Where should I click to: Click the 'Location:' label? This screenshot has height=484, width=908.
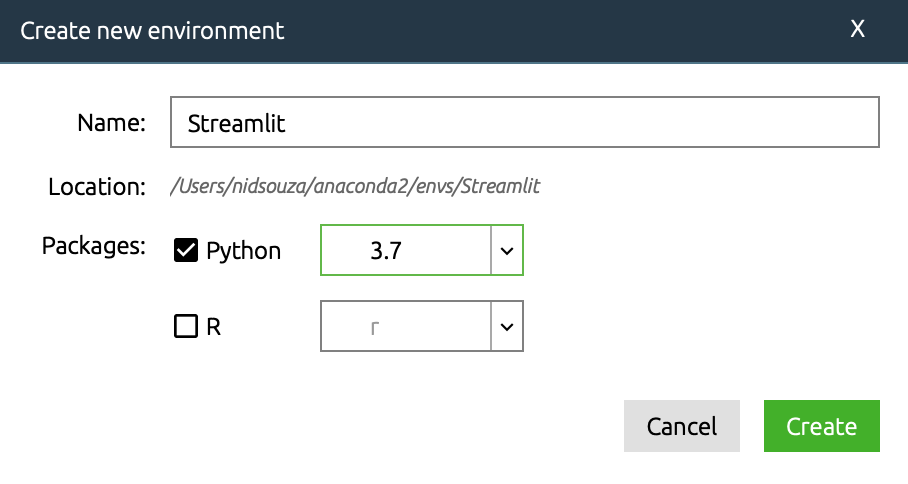97,186
